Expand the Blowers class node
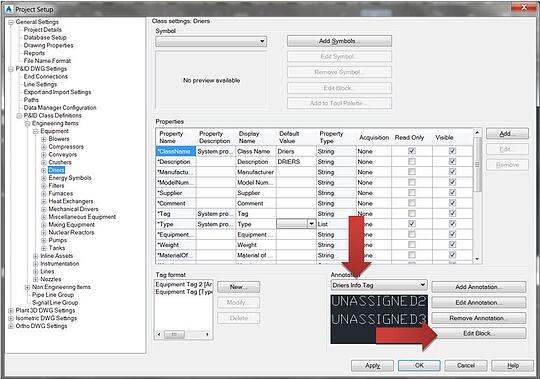540x379 pixels. coord(44,139)
